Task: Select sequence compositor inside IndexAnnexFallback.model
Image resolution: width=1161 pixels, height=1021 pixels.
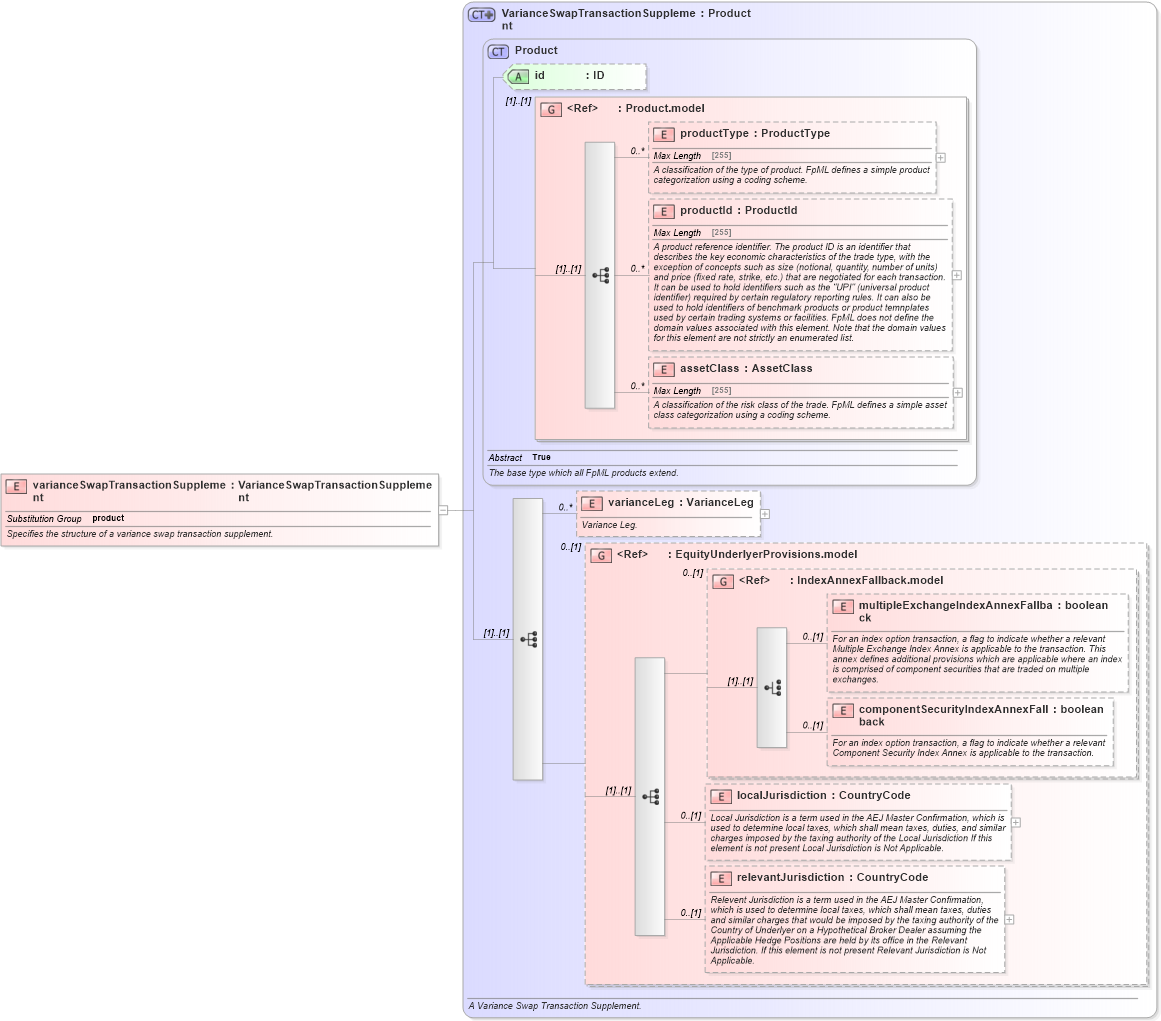Action: 772,688
